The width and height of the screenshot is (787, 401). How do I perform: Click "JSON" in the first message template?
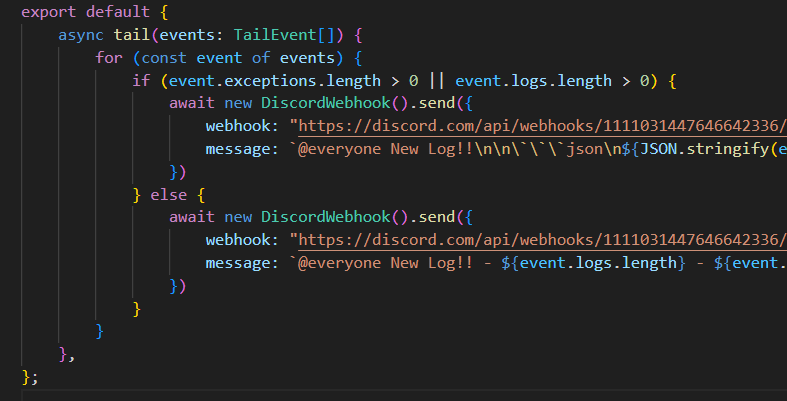[660, 149]
